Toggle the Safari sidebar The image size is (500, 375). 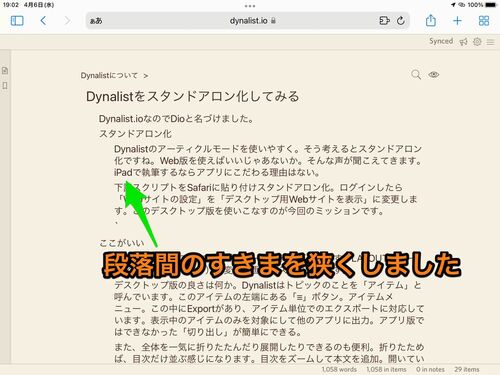17,21
